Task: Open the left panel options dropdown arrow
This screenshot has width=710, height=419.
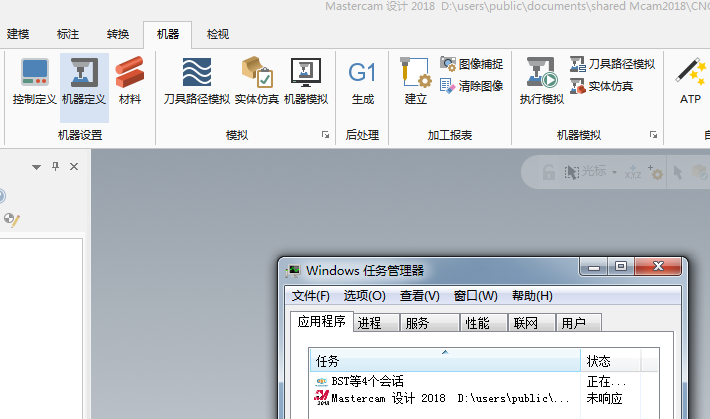Action: 37,167
